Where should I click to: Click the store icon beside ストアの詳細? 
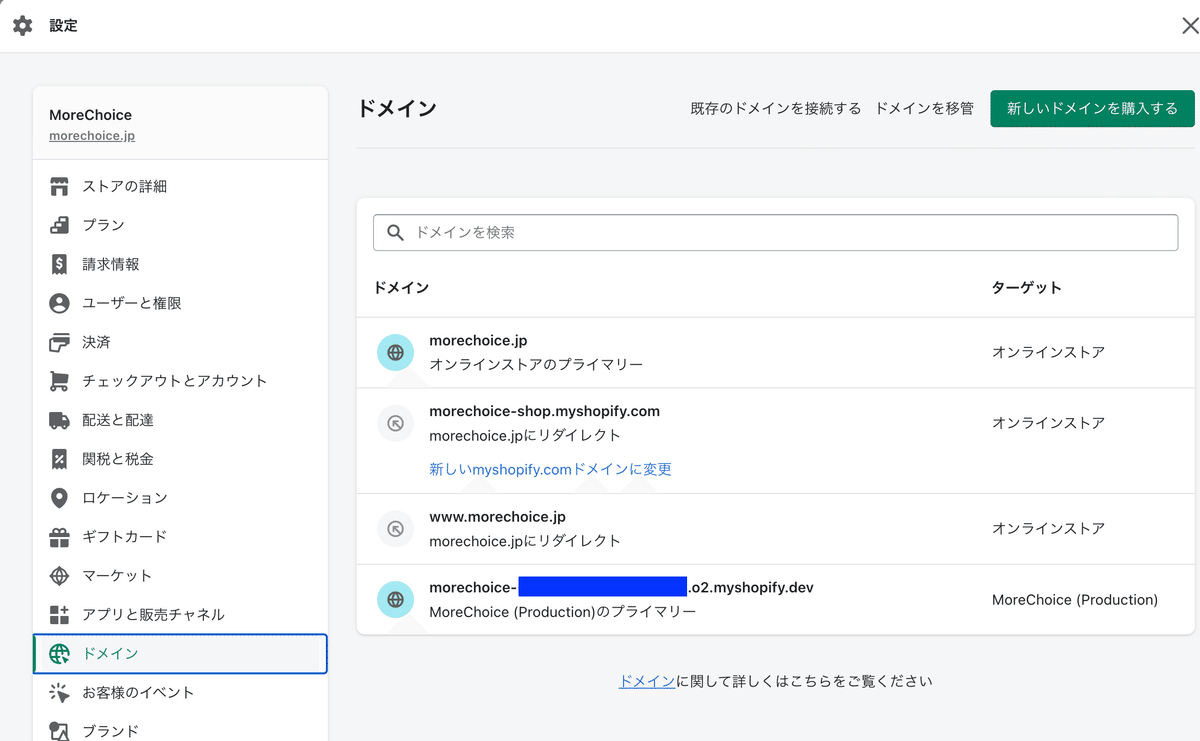pos(59,186)
